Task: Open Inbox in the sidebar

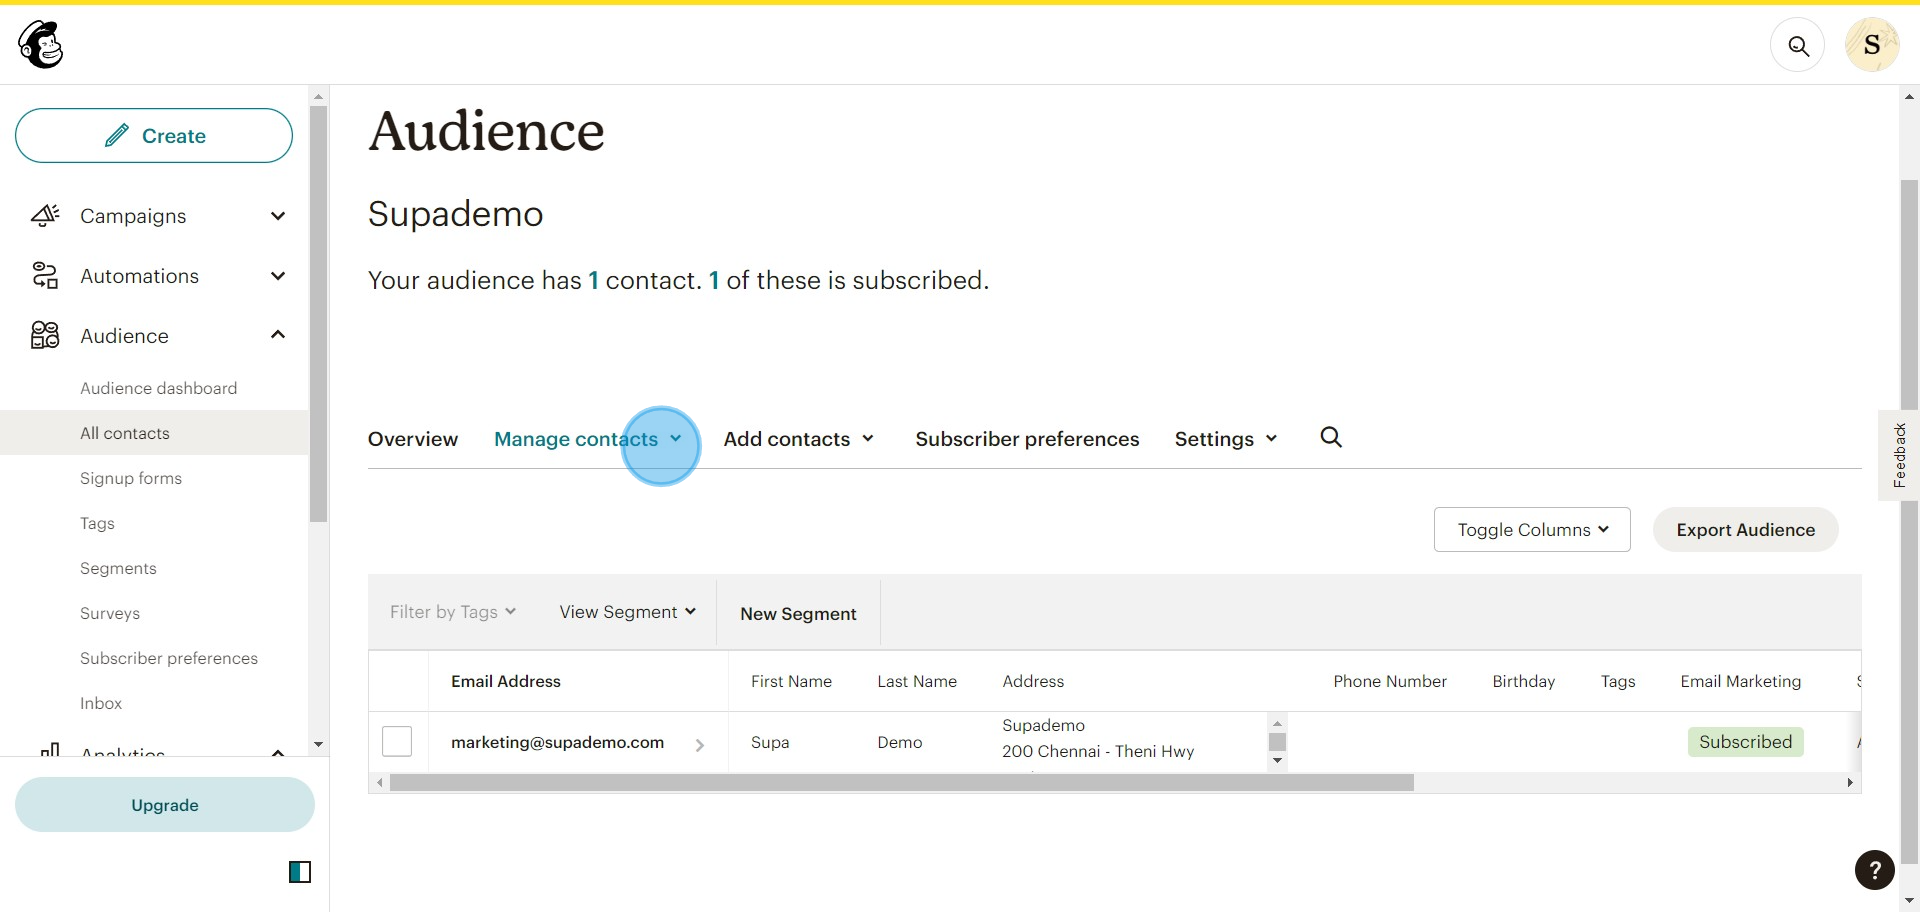Action: [x=101, y=703]
